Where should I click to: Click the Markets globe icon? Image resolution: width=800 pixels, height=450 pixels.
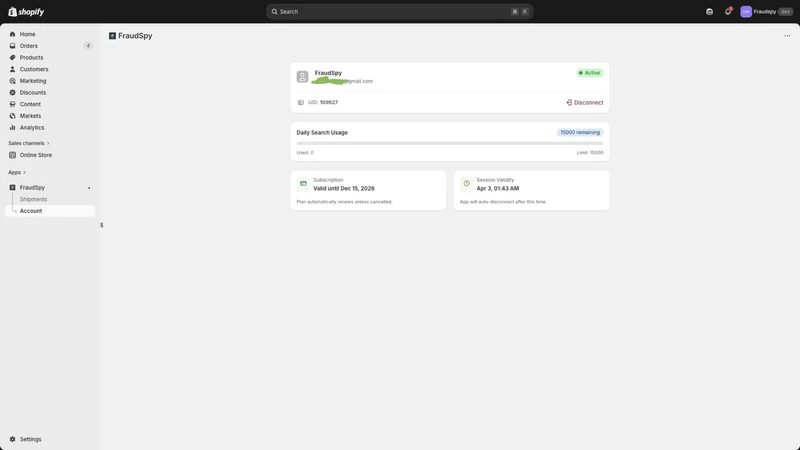coord(13,116)
